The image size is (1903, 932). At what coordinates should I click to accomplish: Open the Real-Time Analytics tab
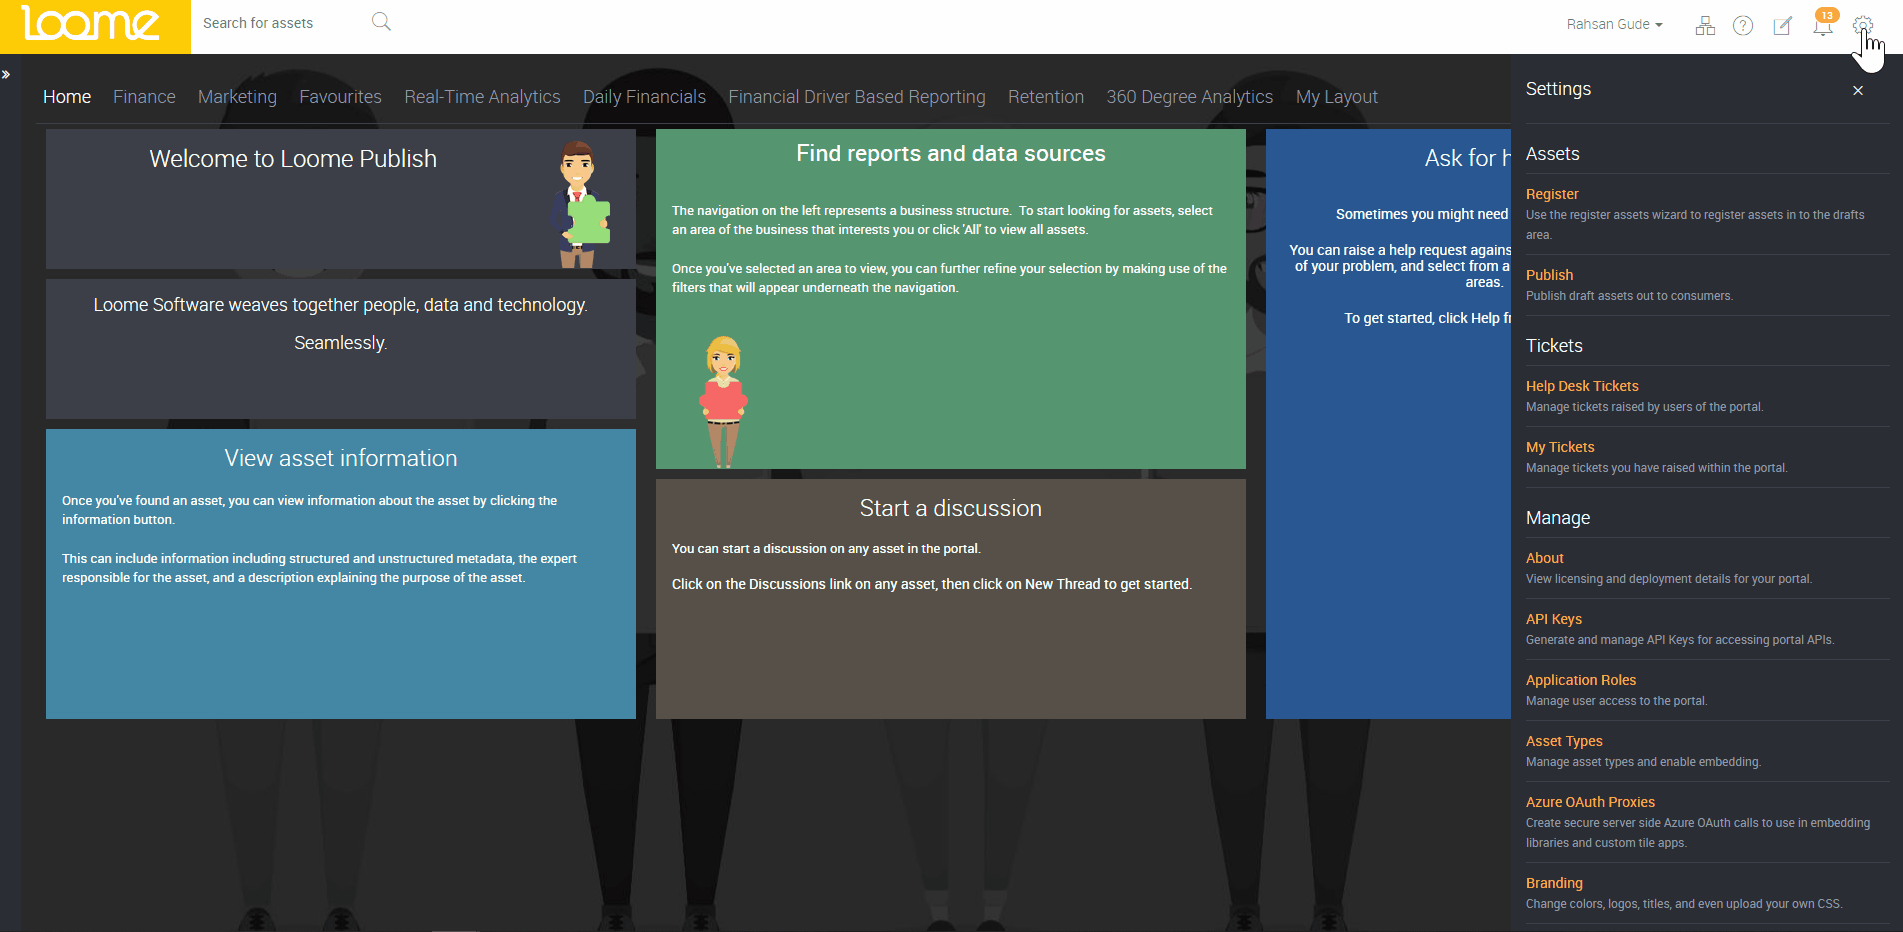[x=482, y=97]
